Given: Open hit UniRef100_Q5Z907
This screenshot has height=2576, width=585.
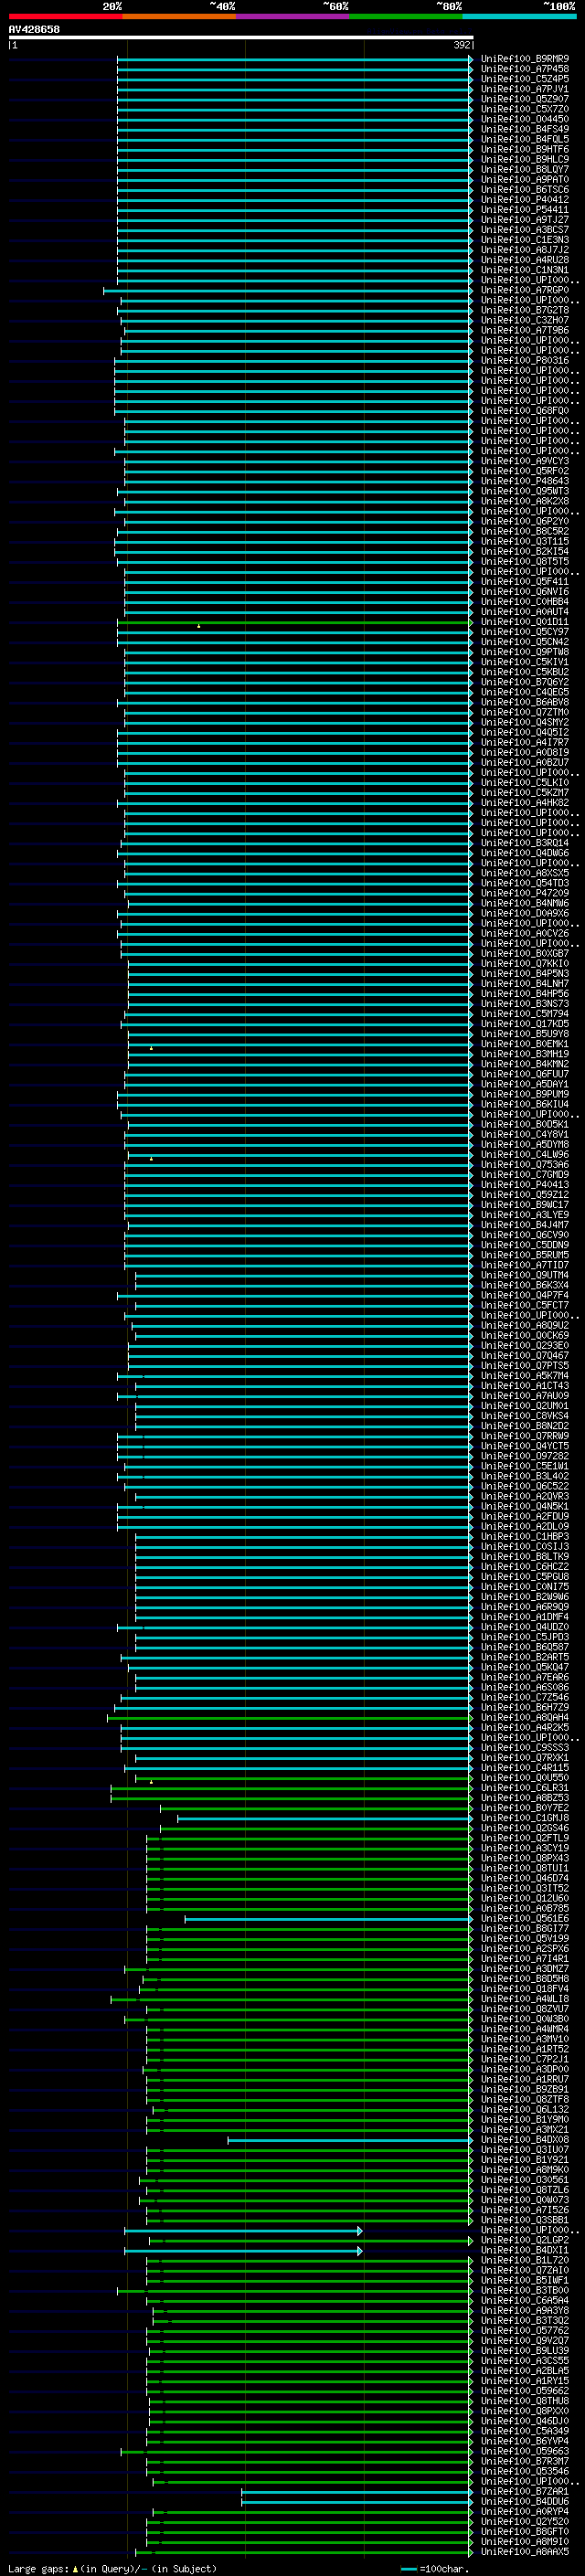Looking at the screenshot, I should tap(525, 99).
